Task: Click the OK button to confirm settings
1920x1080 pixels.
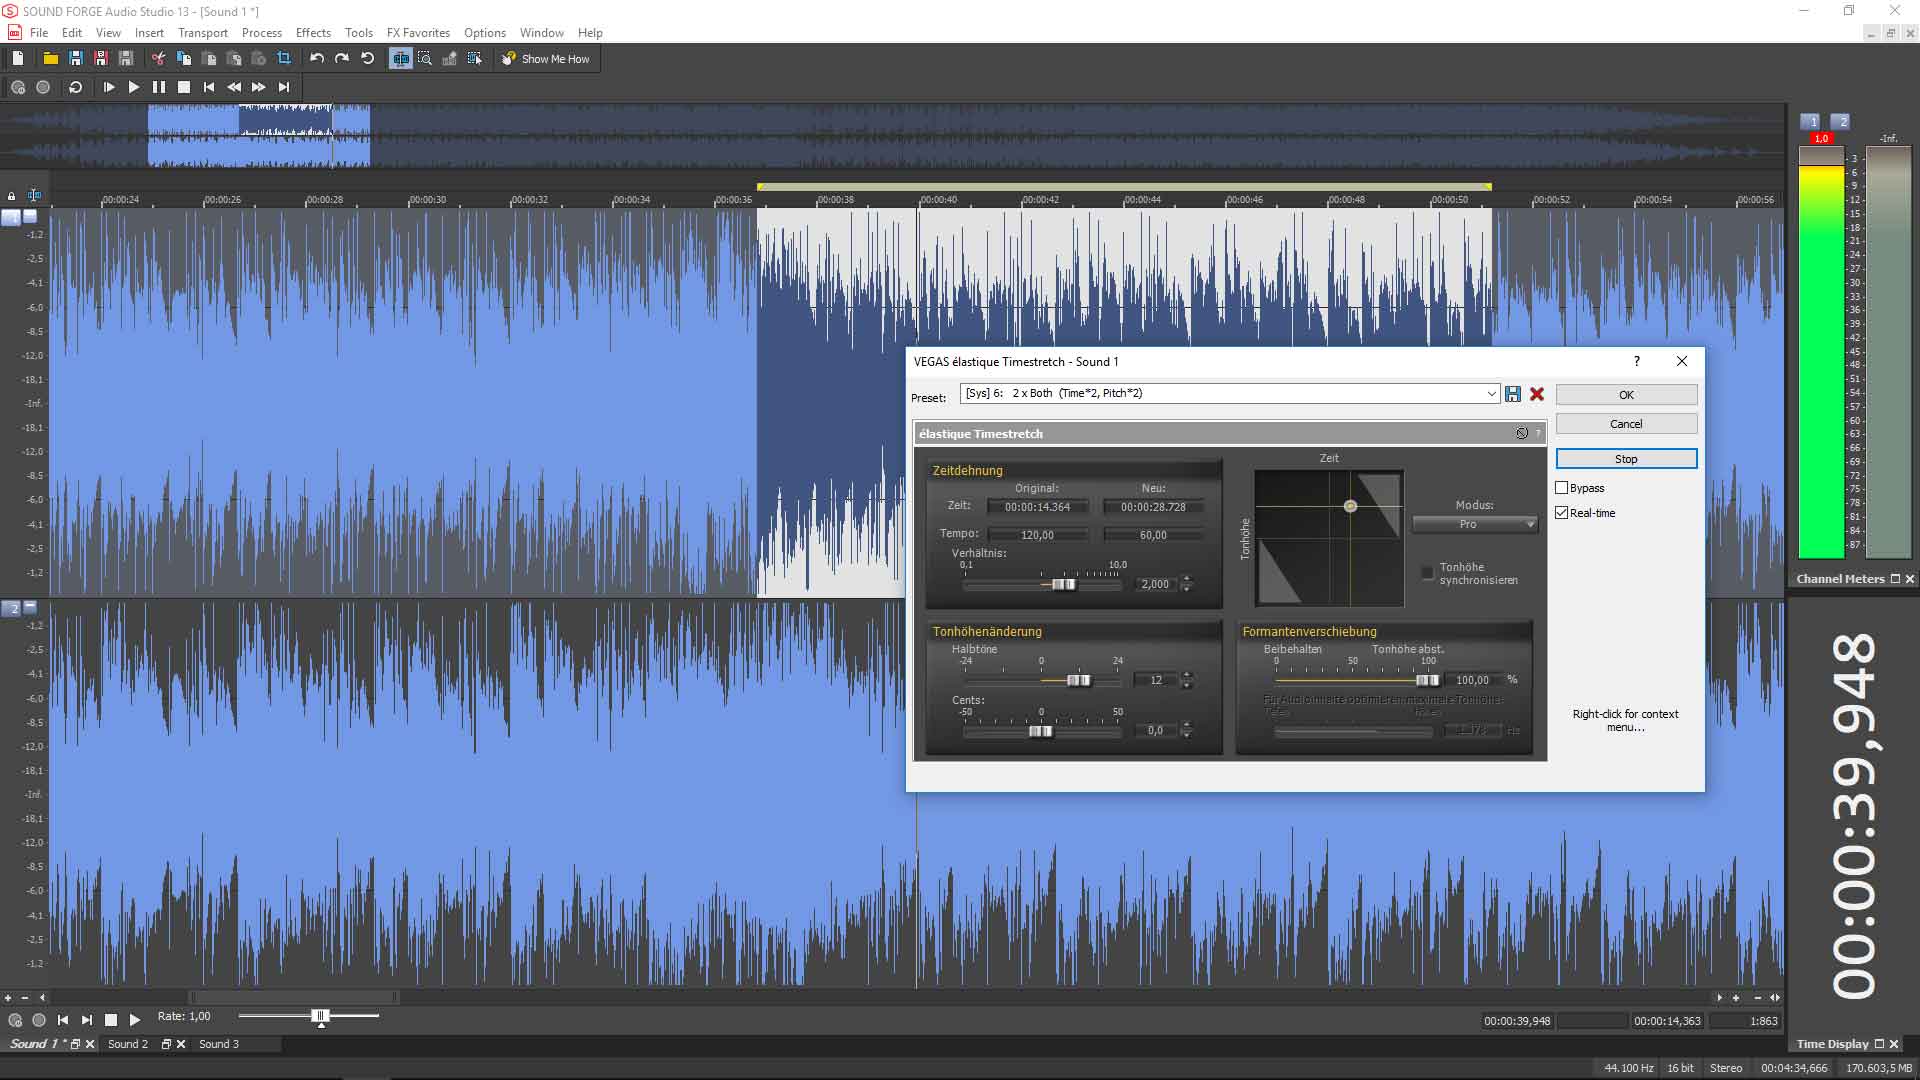Action: tap(1626, 393)
